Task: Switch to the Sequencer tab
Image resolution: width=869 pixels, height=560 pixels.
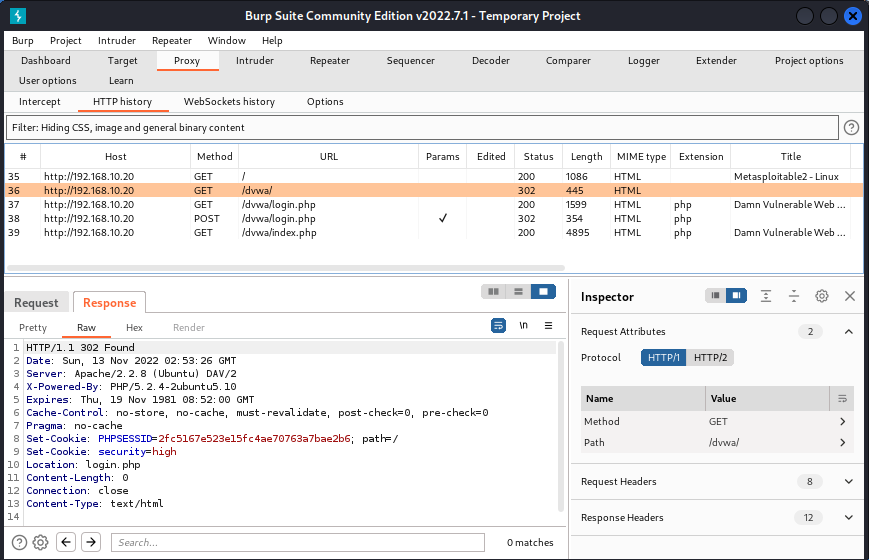Action: point(411,60)
